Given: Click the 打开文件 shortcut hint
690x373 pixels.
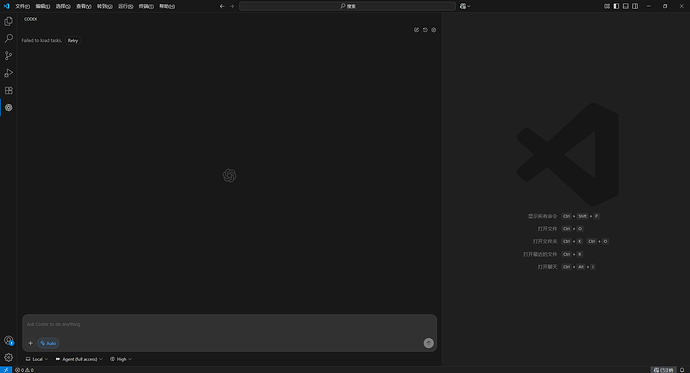Looking at the screenshot, I should point(547,229).
